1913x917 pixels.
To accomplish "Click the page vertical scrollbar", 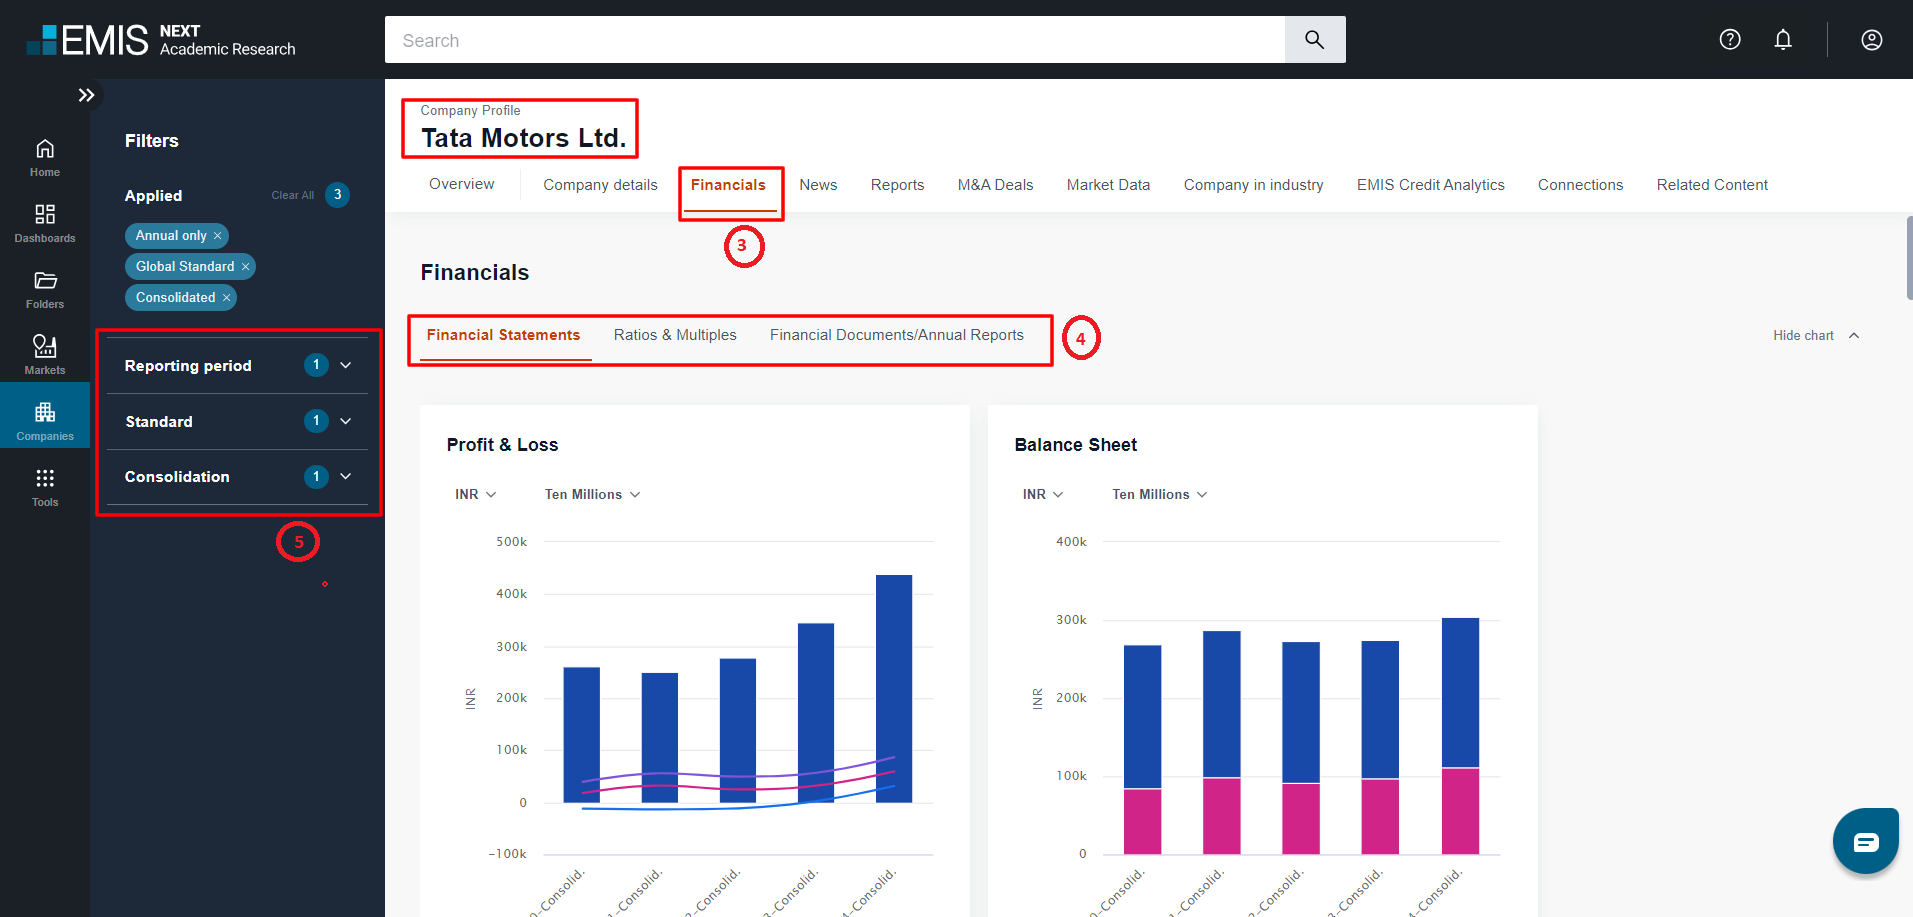I will pyautogui.click(x=1909, y=258).
